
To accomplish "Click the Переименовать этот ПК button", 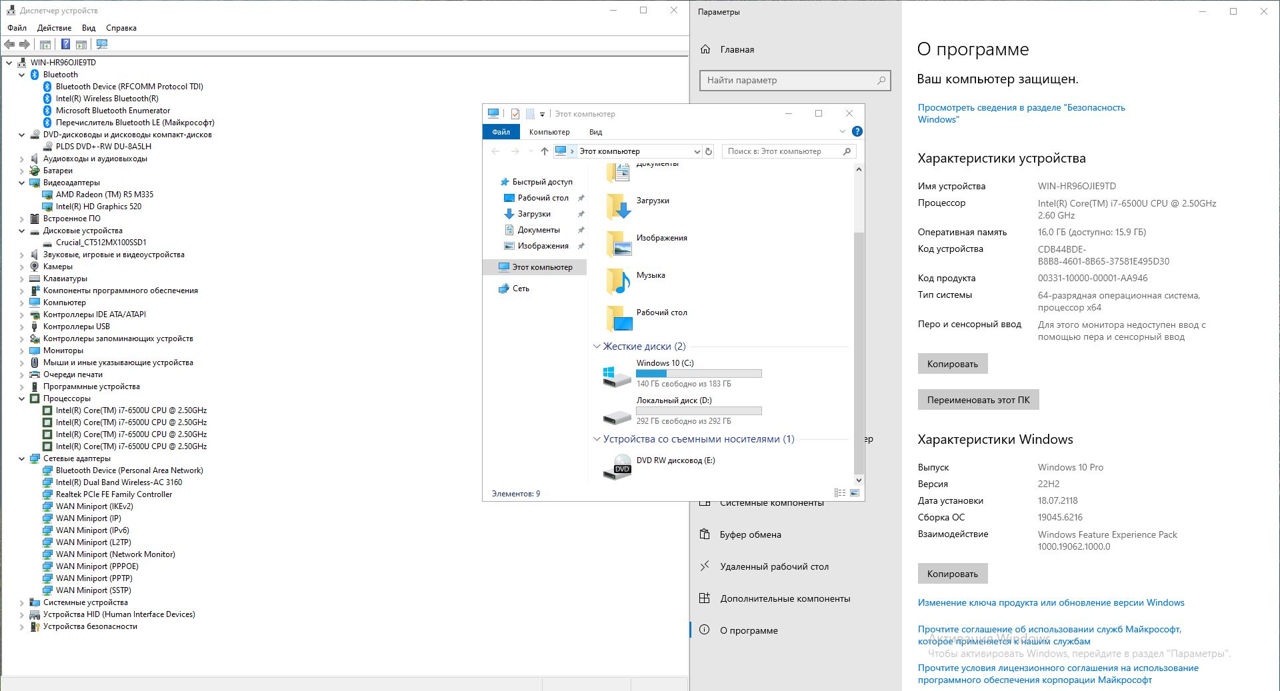I will [x=978, y=399].
